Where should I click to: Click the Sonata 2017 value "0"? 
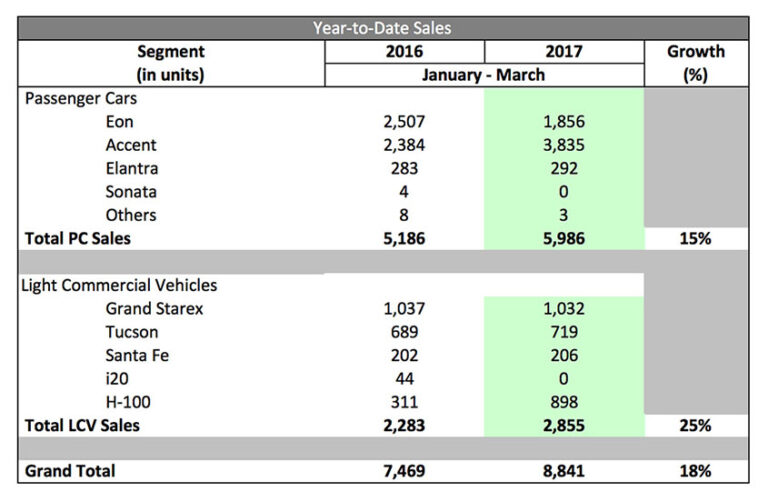point(564,191)
